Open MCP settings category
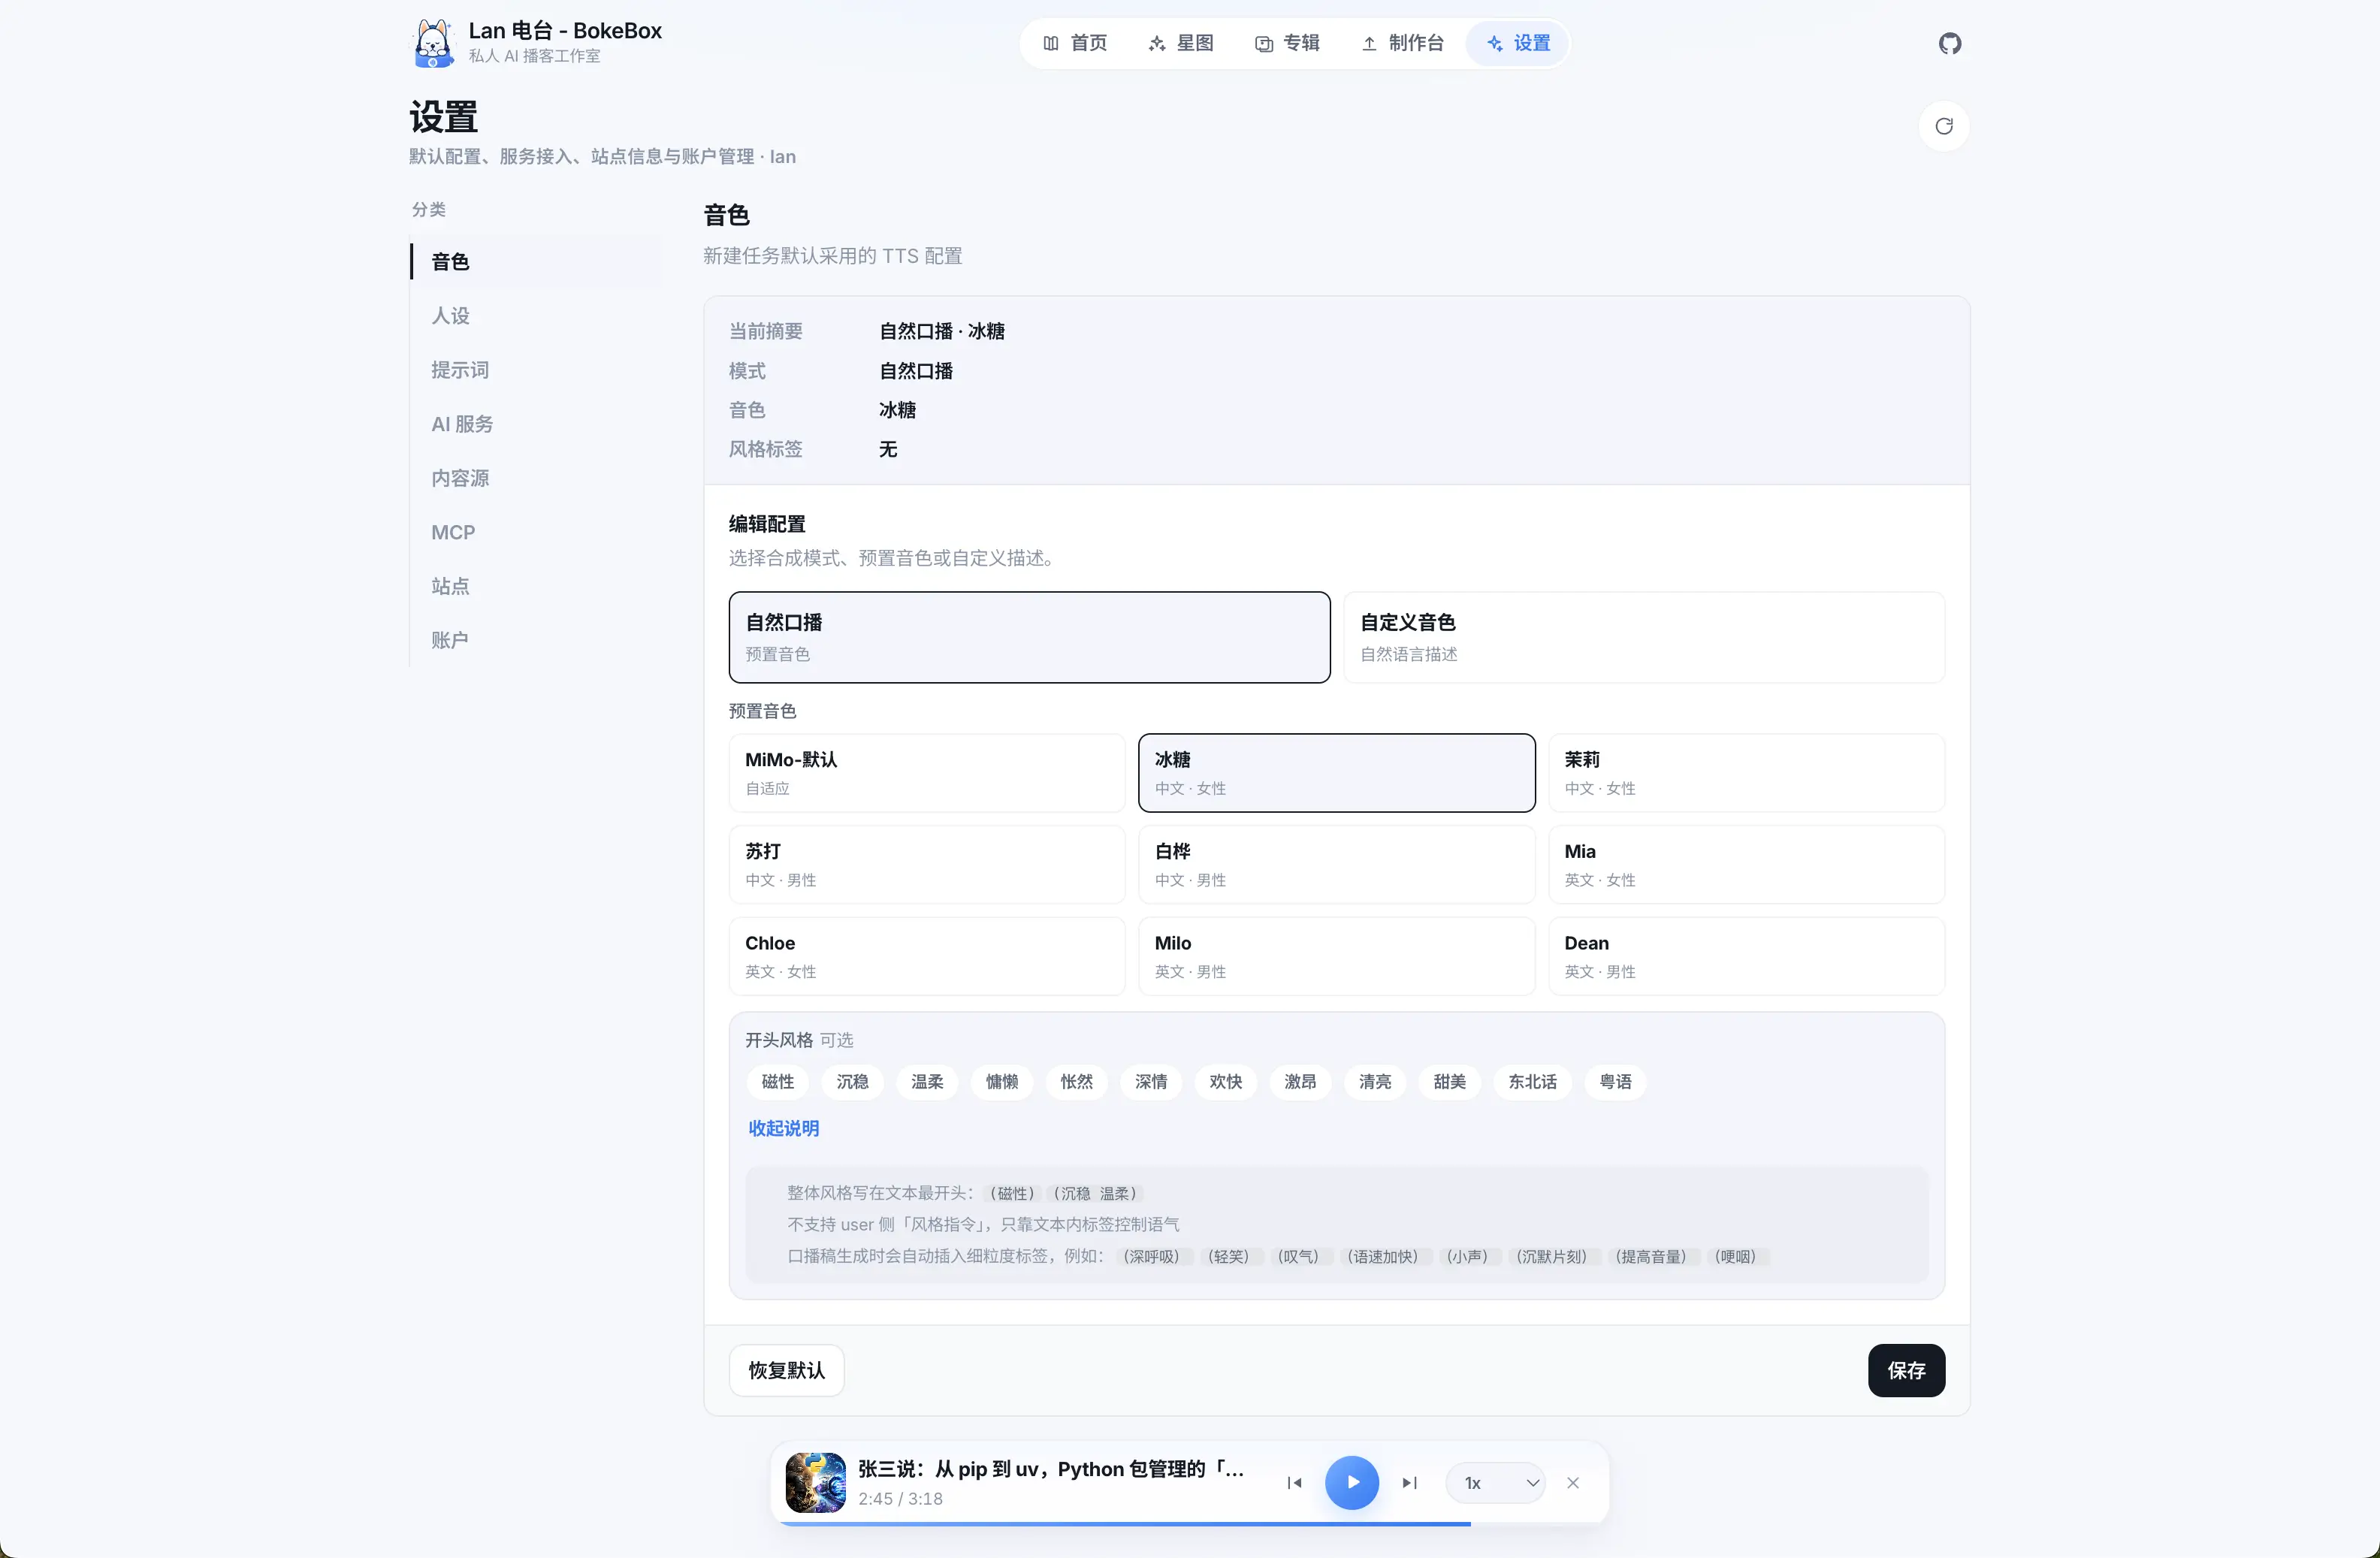This screenshot has height=1558, width=2380. pyautogui.click(x=536, y=531)
